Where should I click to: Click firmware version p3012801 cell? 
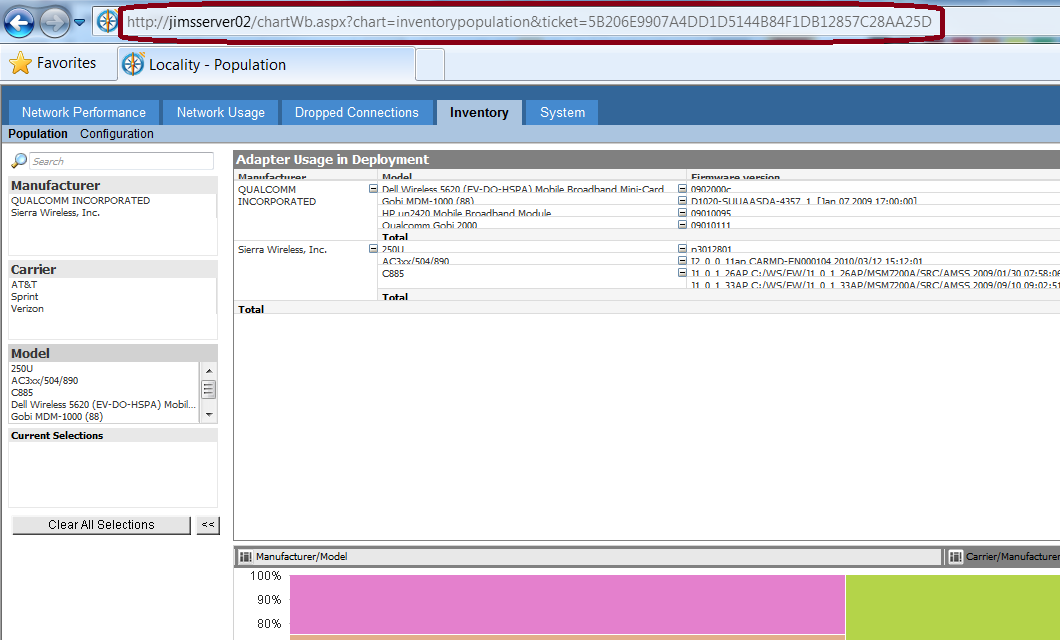pyautogui.click(x=711, y=249)
